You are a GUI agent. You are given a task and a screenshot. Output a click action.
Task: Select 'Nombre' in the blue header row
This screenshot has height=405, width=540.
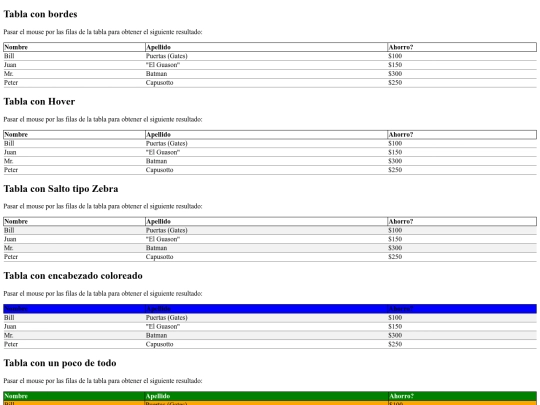(16, 309)
